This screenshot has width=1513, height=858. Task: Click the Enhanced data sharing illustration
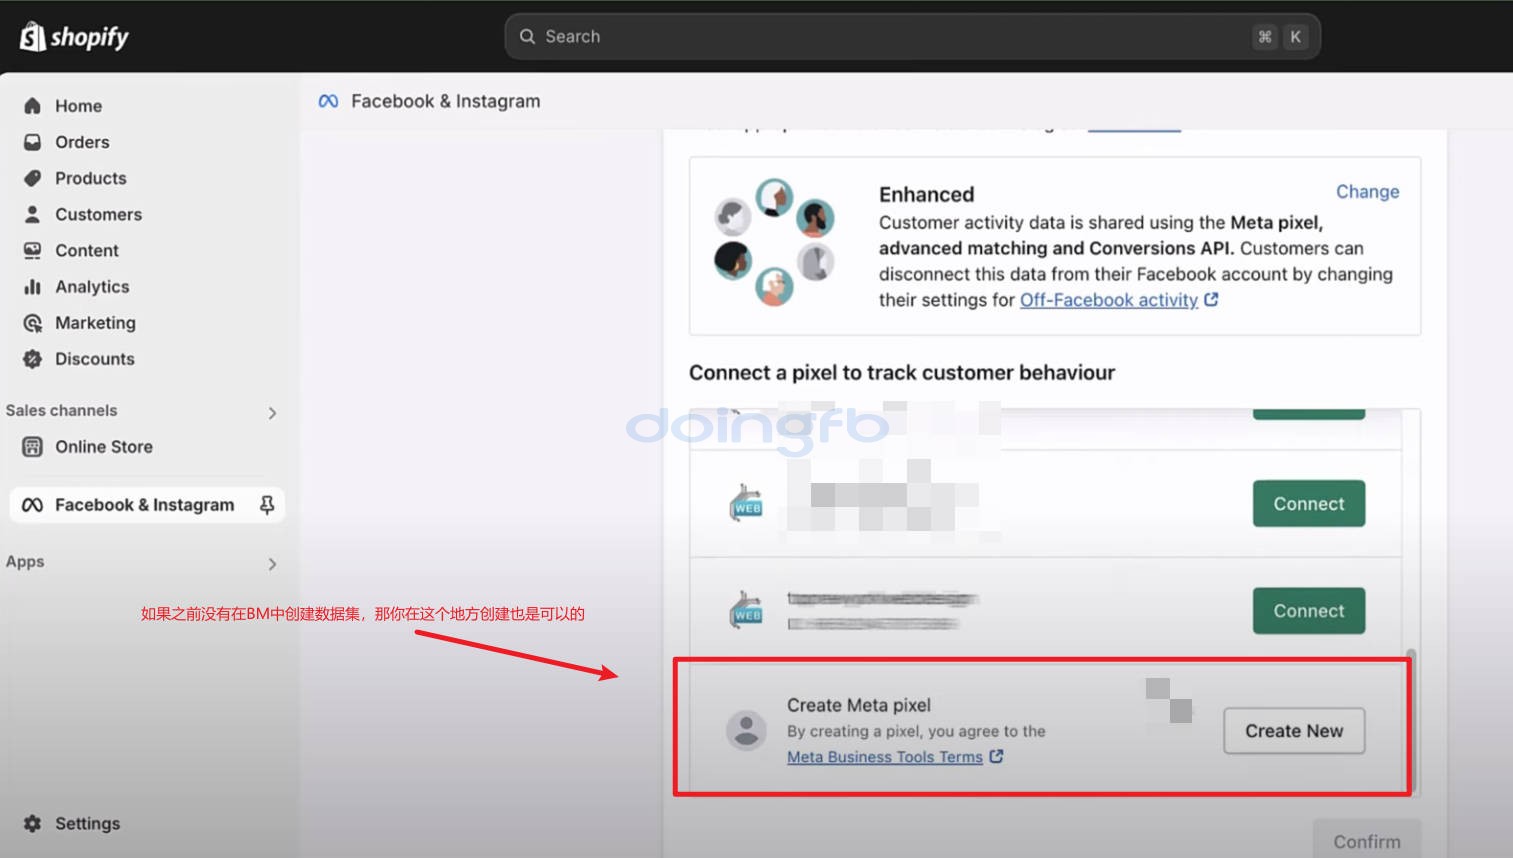(x=775, y=243)
